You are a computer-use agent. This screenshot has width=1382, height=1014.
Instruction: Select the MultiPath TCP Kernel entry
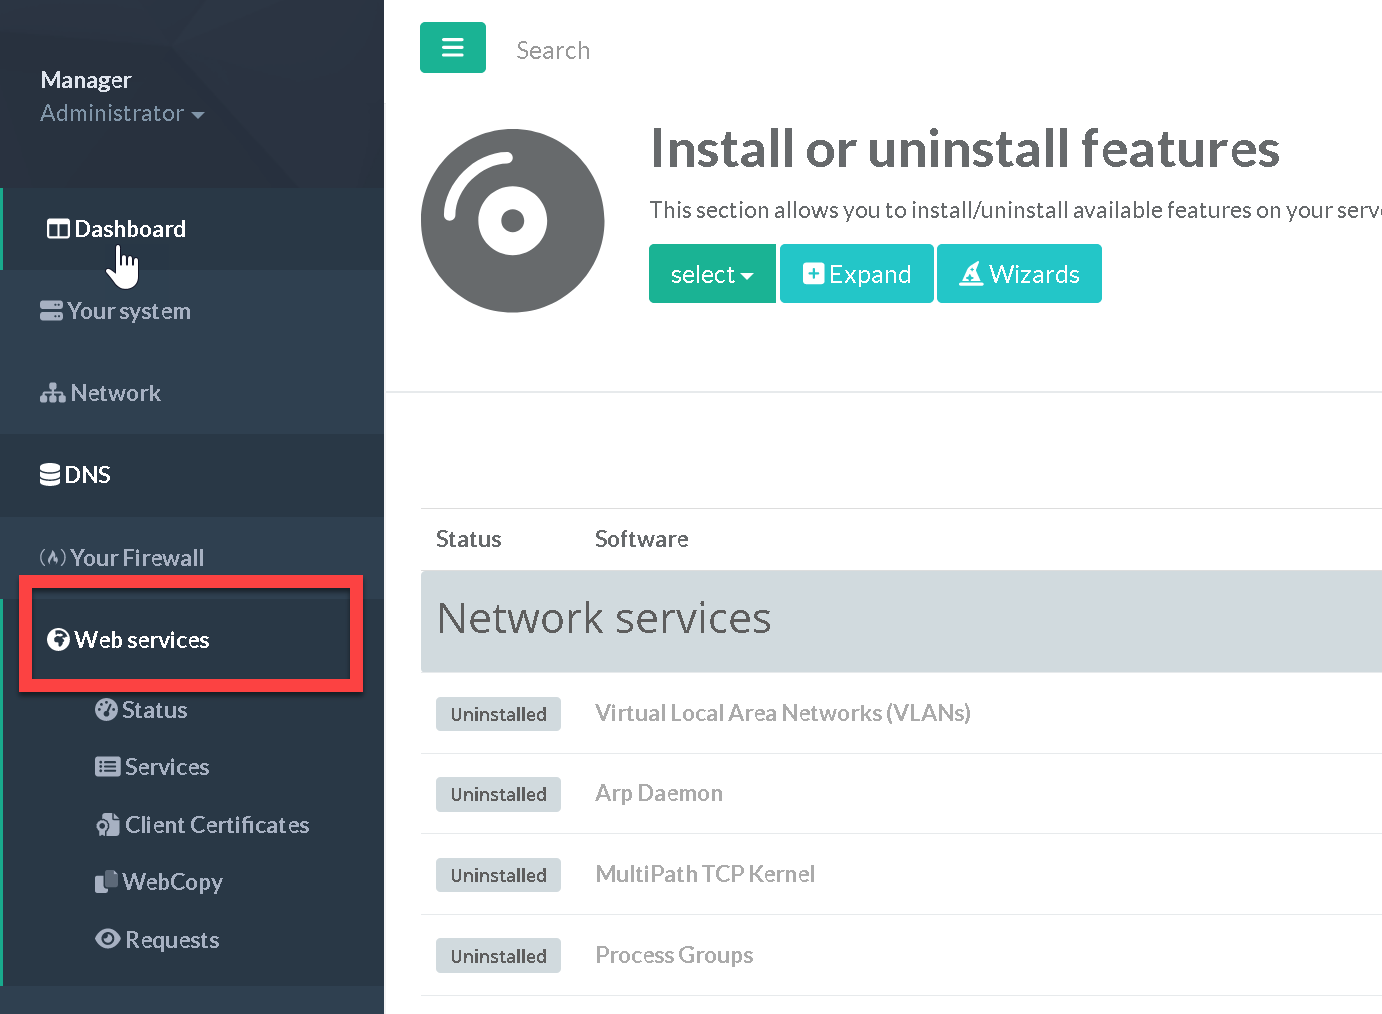click(705, 874)
